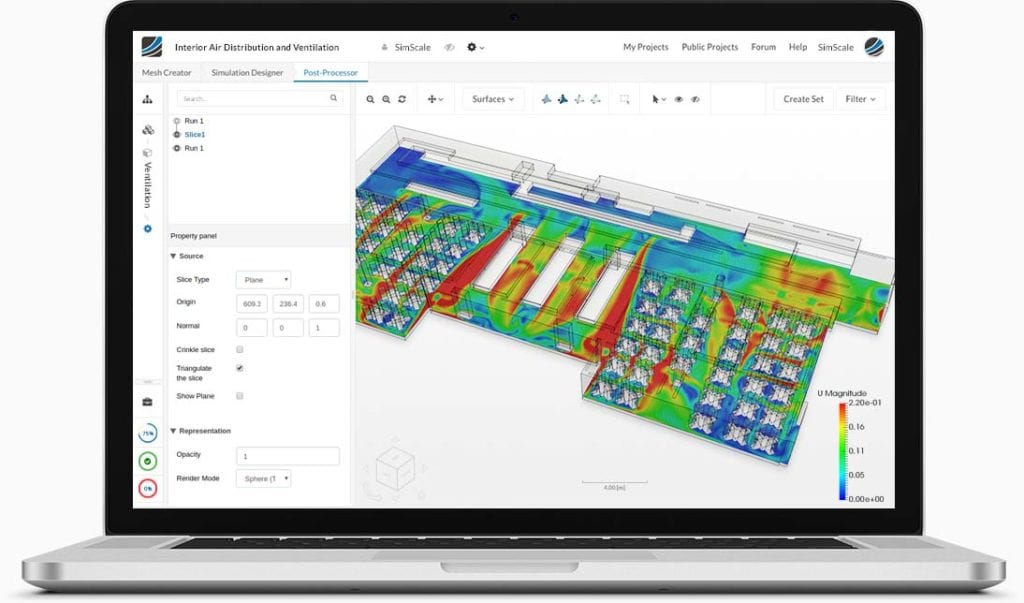Viewport: 1024px width, 603px height.
Task: Click the U Magnitude color legend
Action: click(843, 445)
